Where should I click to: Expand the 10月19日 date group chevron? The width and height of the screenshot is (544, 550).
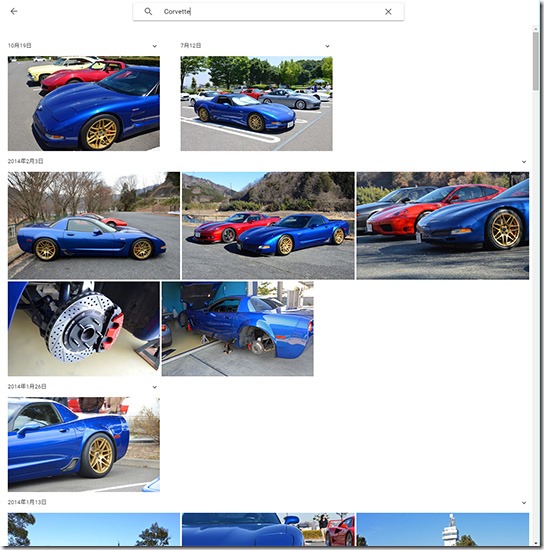click(155, 46)
